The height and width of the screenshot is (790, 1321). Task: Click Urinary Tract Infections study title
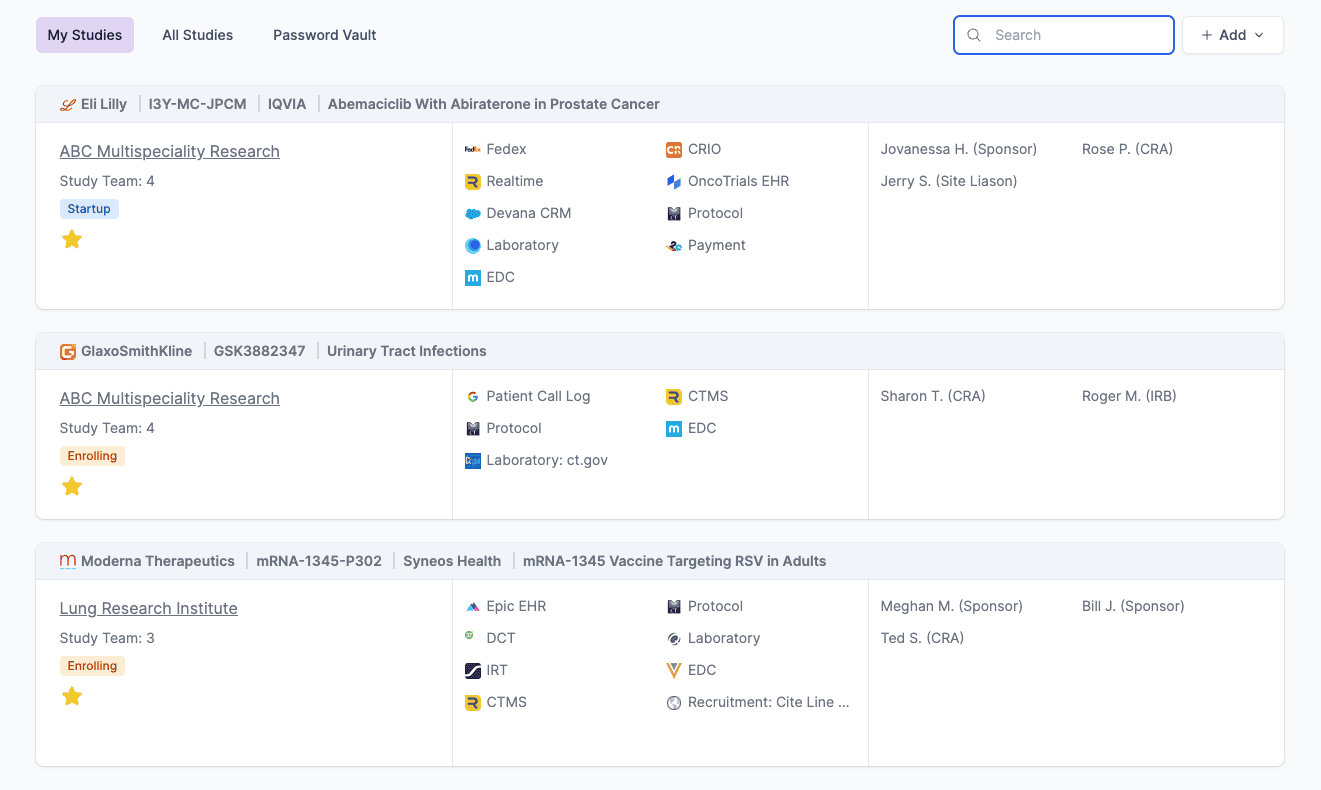407,351
